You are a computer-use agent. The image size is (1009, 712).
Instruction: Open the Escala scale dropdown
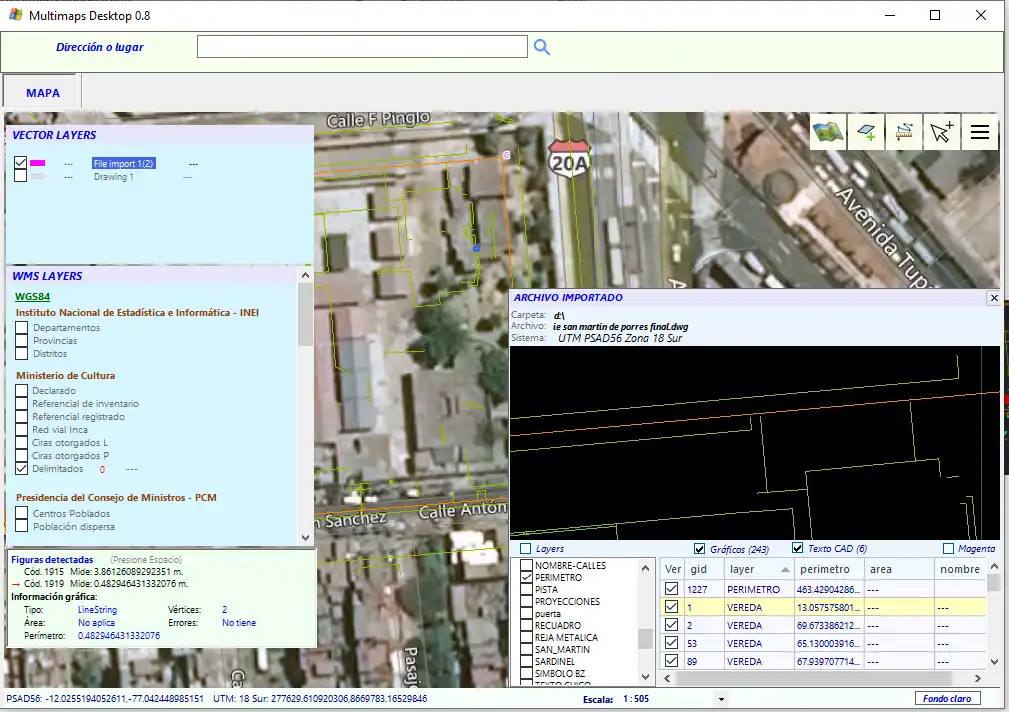(721, 699)
